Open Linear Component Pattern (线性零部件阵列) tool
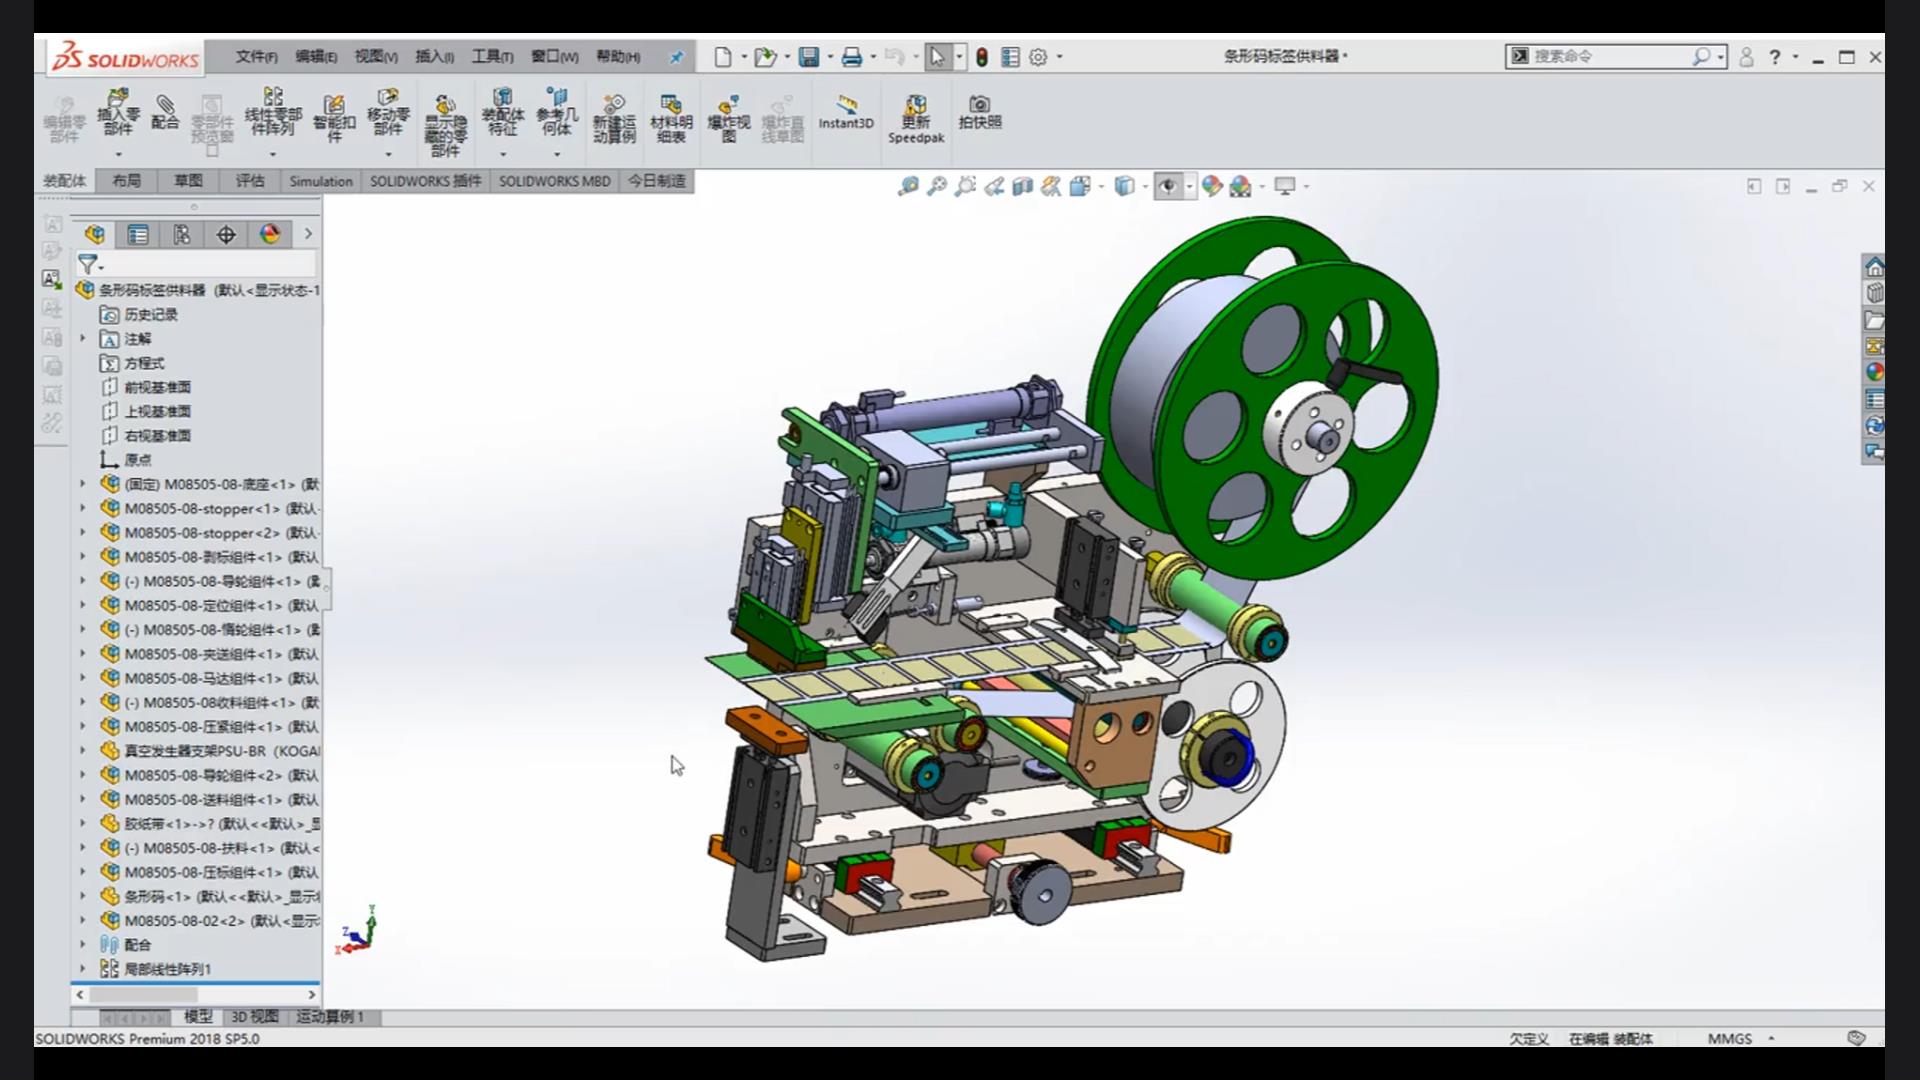The height and width of the screenshot is (1080, 1920). point(272,112)
